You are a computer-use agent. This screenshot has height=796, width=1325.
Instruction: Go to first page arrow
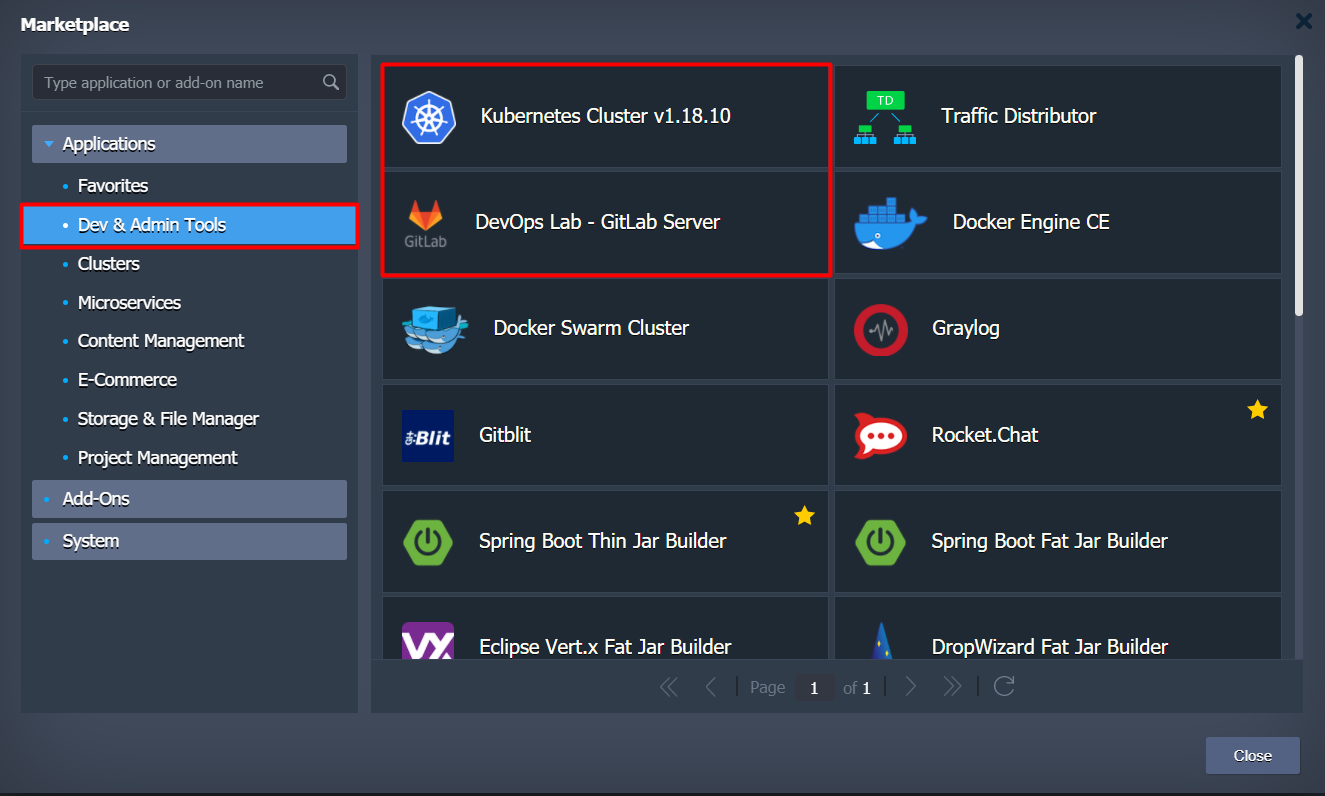click(669, 686)
